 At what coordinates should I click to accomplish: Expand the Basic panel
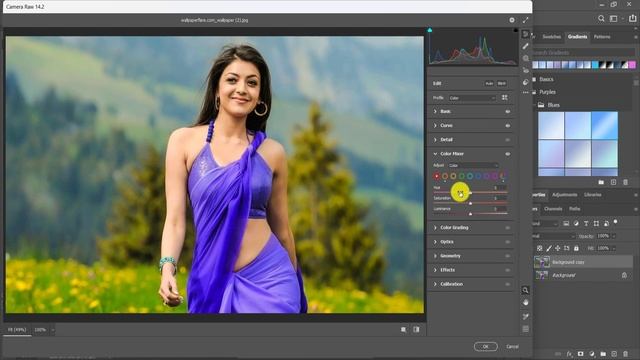click(435, 111)
